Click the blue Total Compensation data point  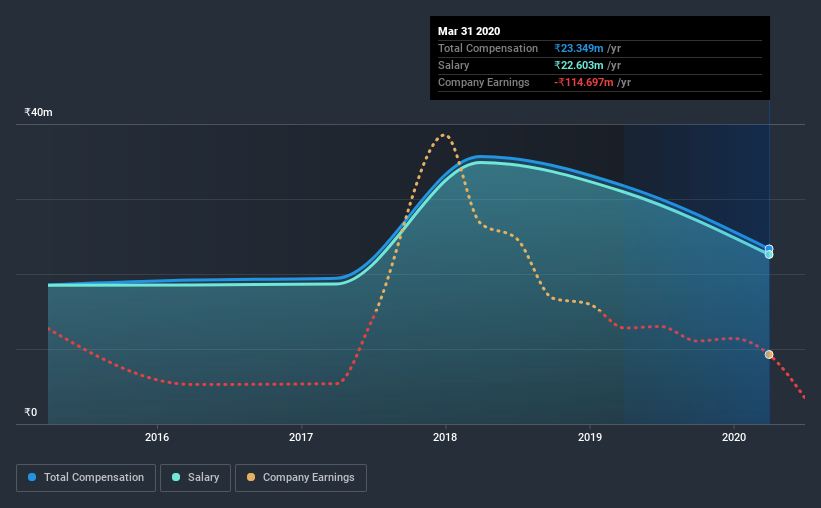coord(769,249)
